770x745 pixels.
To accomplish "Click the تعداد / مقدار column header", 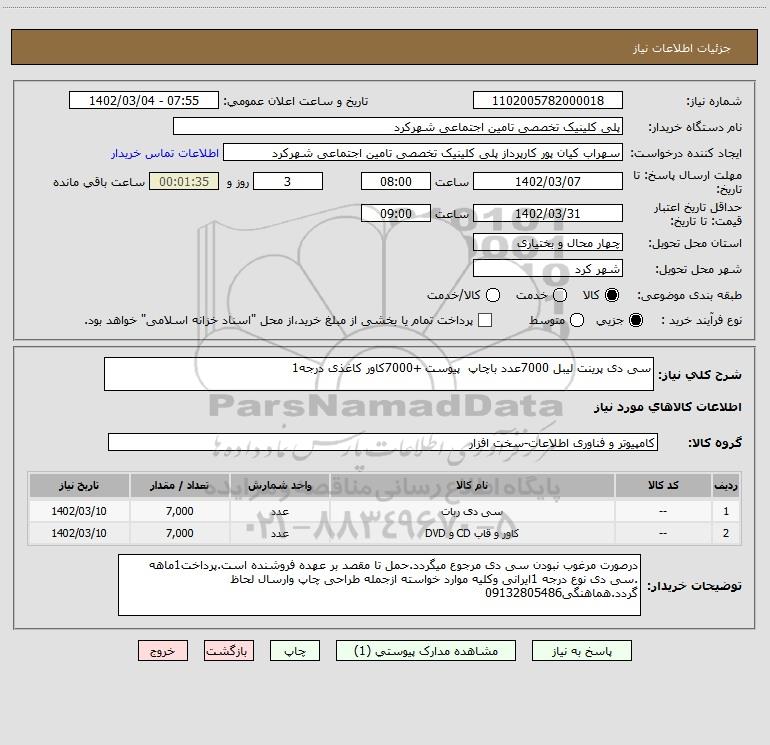I will coord(179,485).
